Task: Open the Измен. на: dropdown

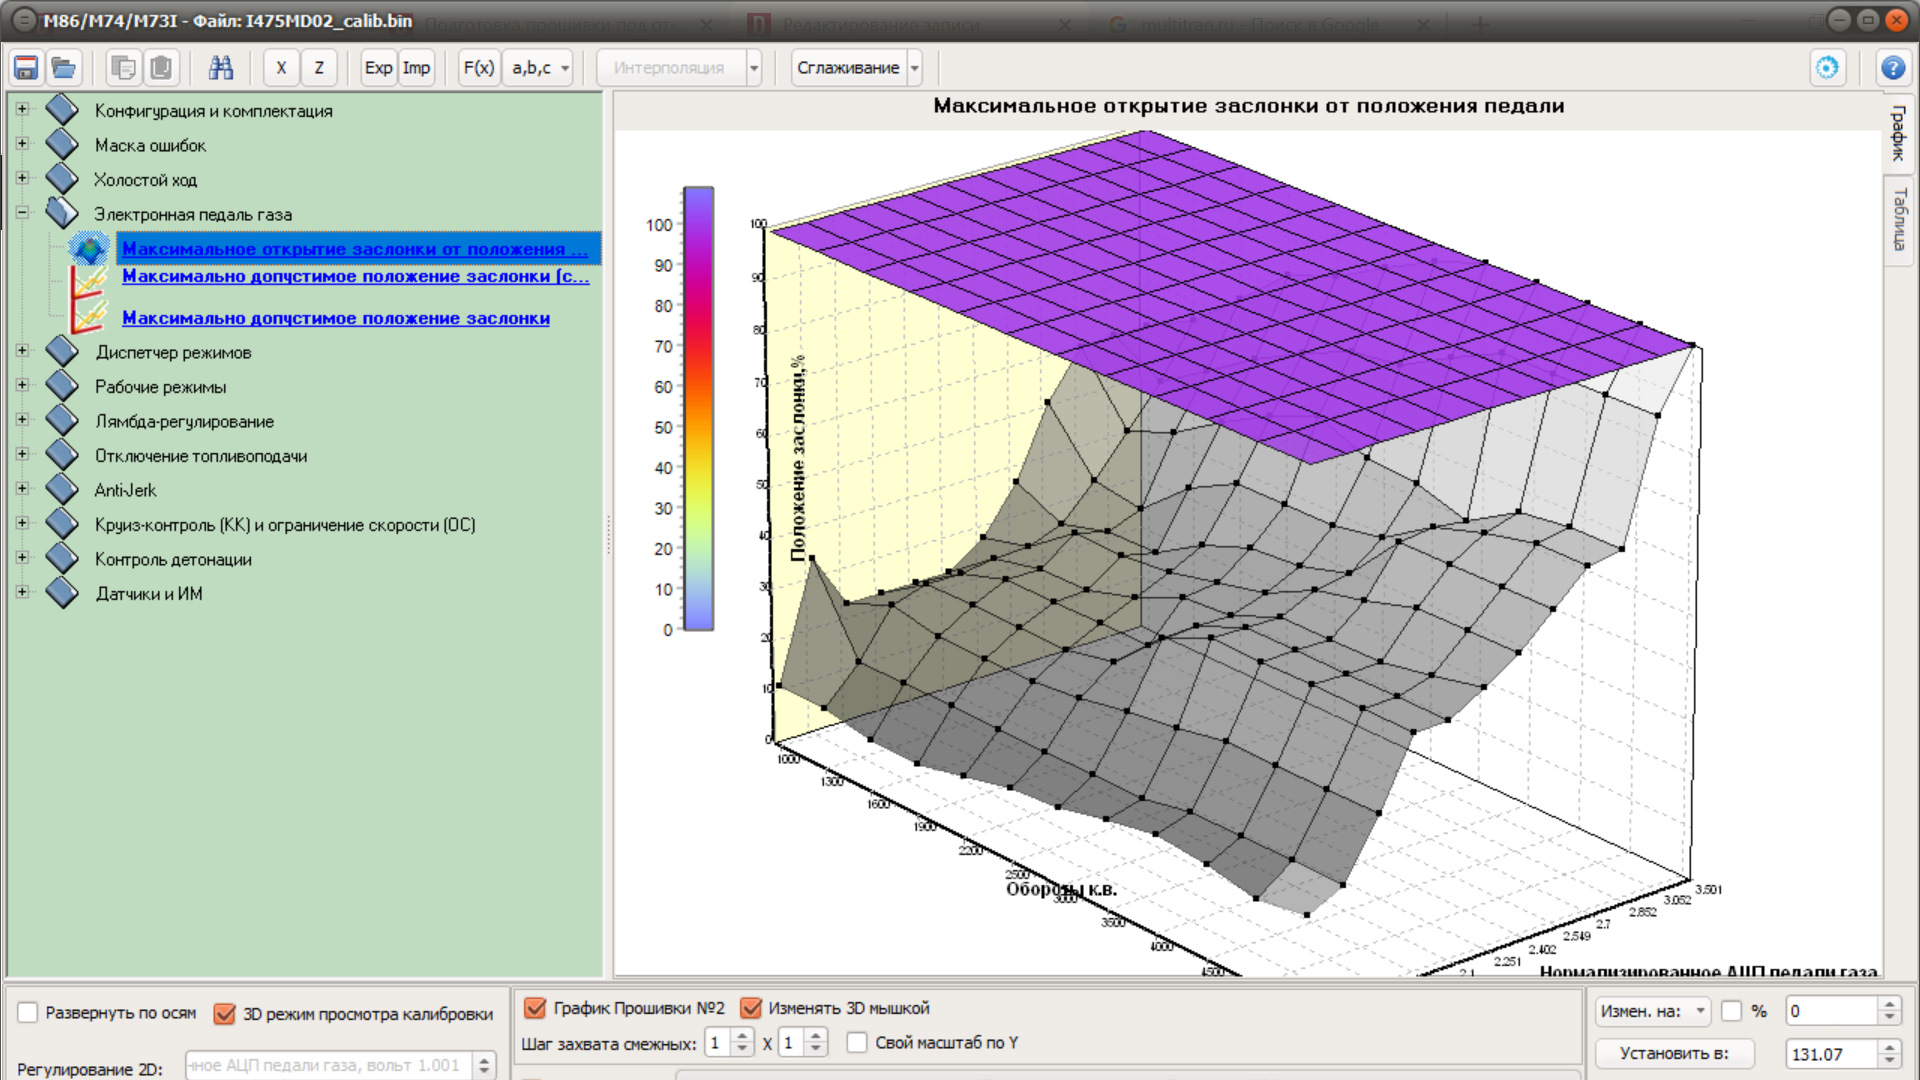Action: tap(1653, 1011)
